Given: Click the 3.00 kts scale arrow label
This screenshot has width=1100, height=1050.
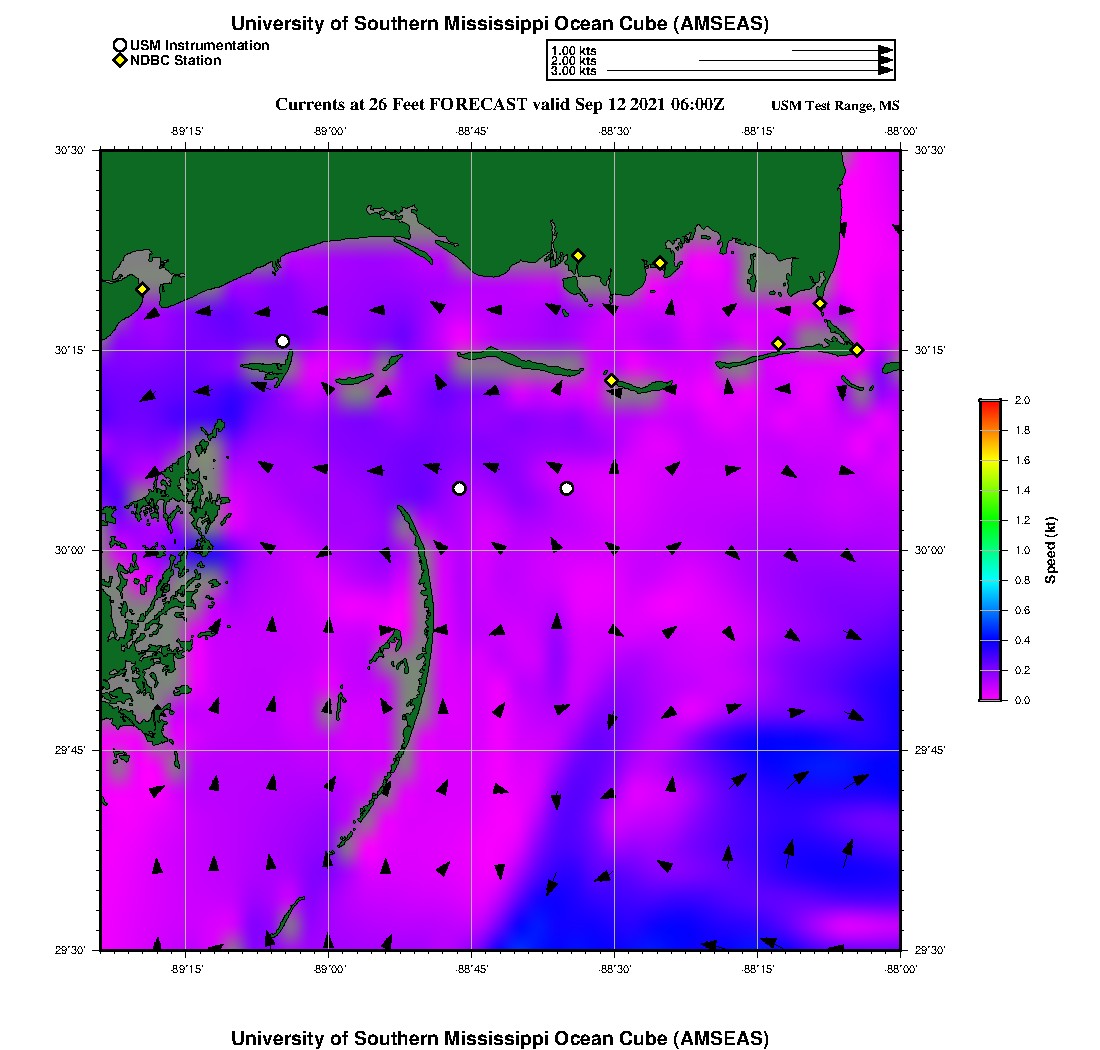Looking at the screenshot, I should pos(573,71).
